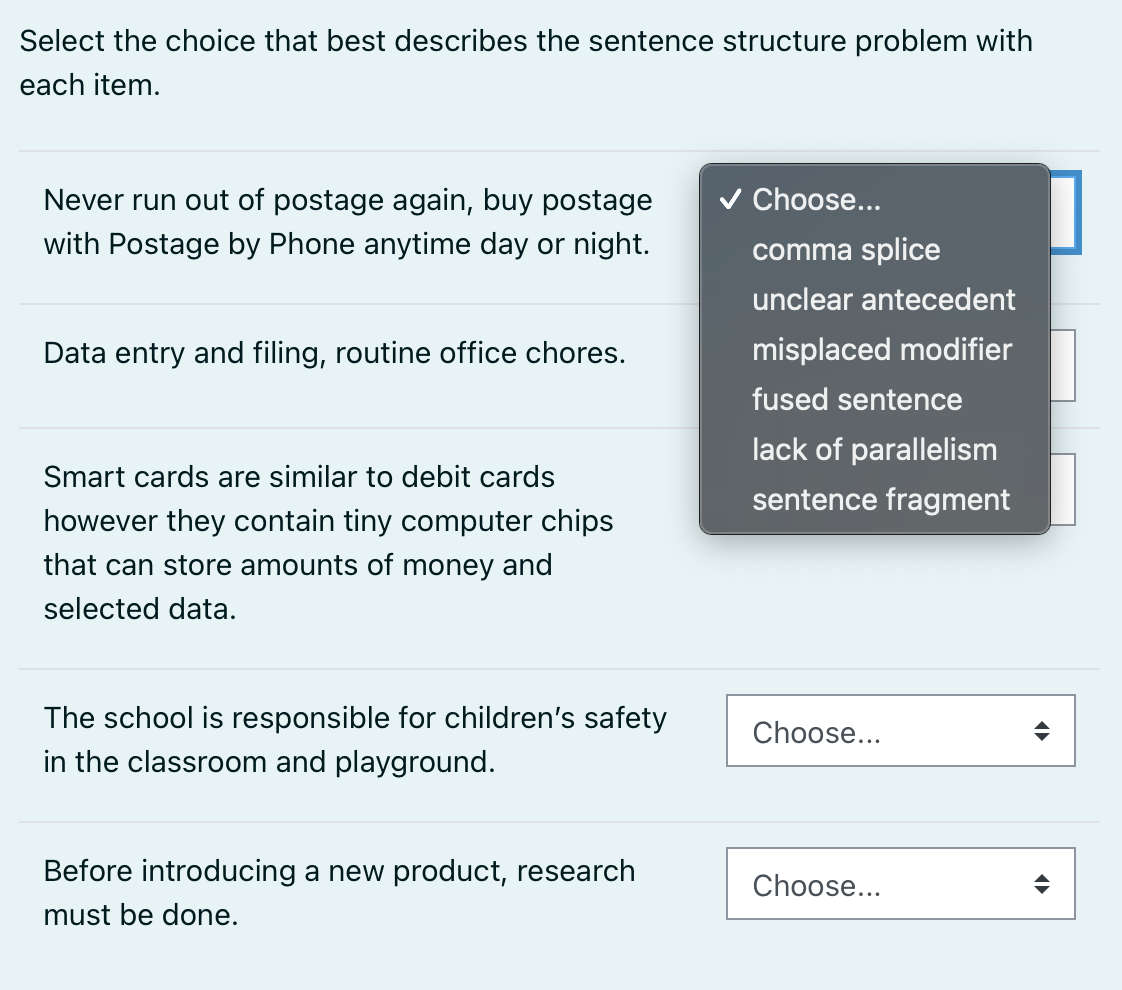1122x990 pixels.
Task: Click the sentence about children's safety
Action: tap(355, 739)
